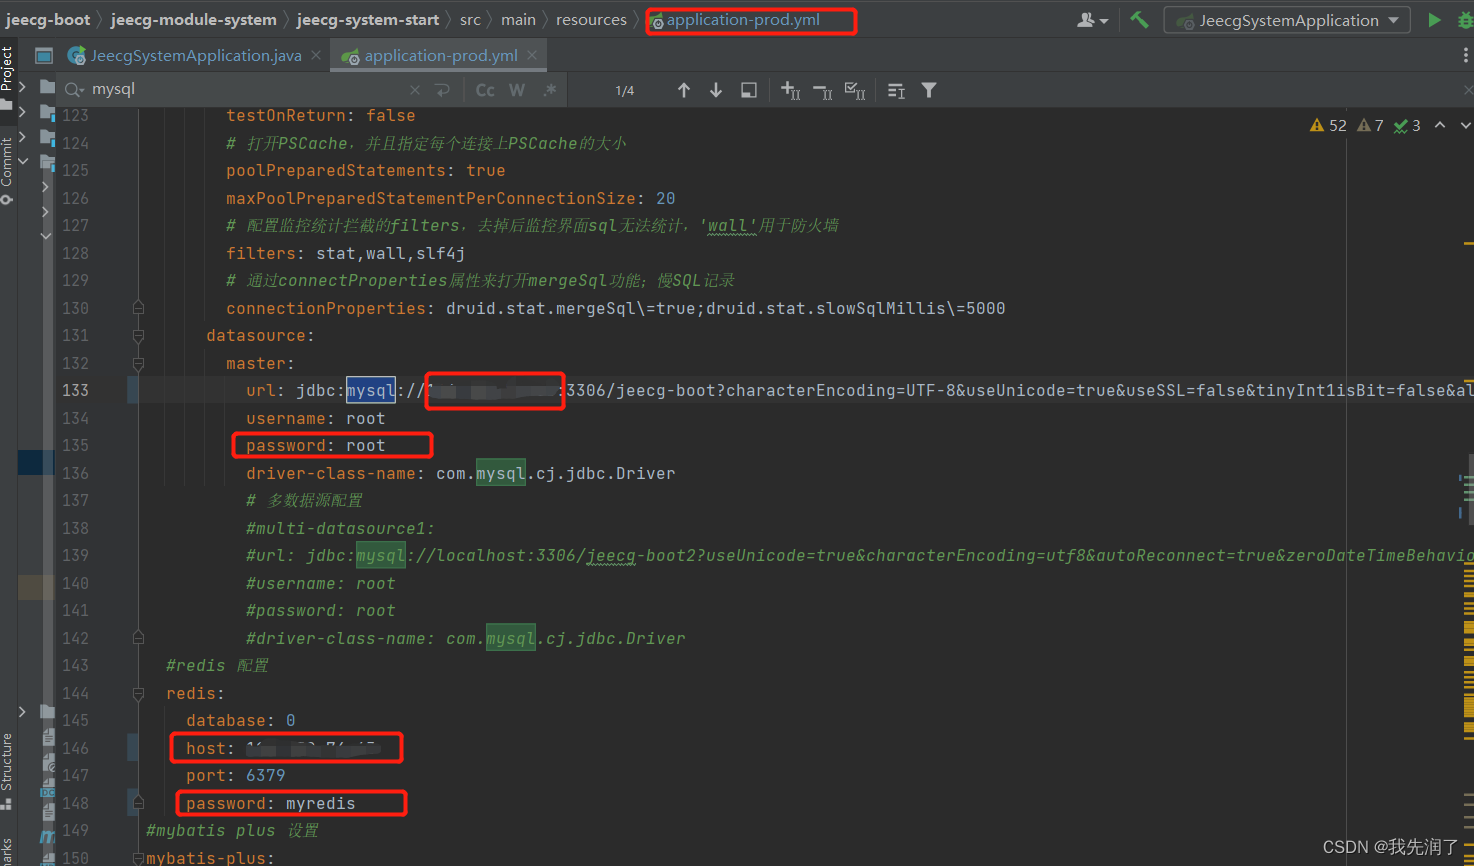Toggle search in selection only
This screenshot has height=866, width=1474.
coord(748,89)
